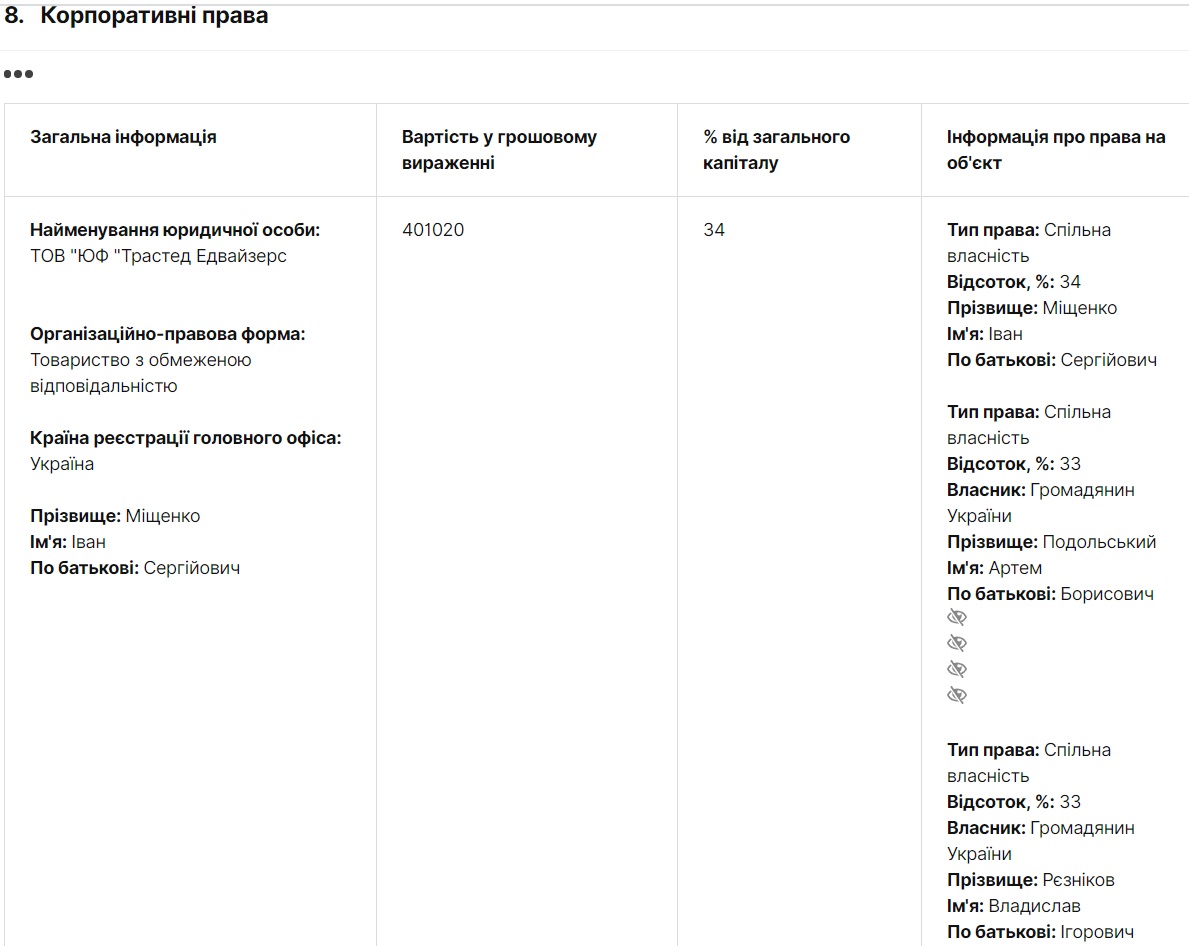Click the first name Артем

click(x=1015, y=568)
